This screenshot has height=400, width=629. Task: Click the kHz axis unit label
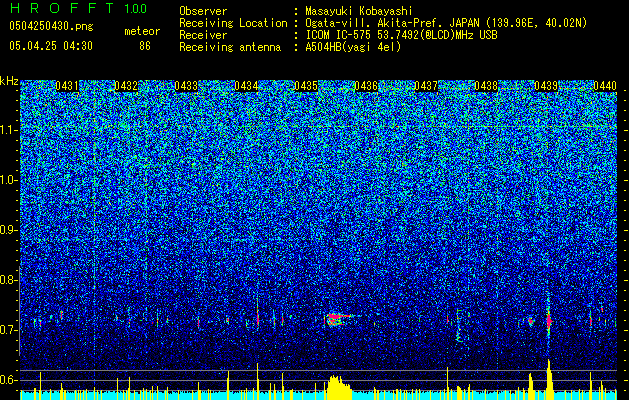point(9,81)
